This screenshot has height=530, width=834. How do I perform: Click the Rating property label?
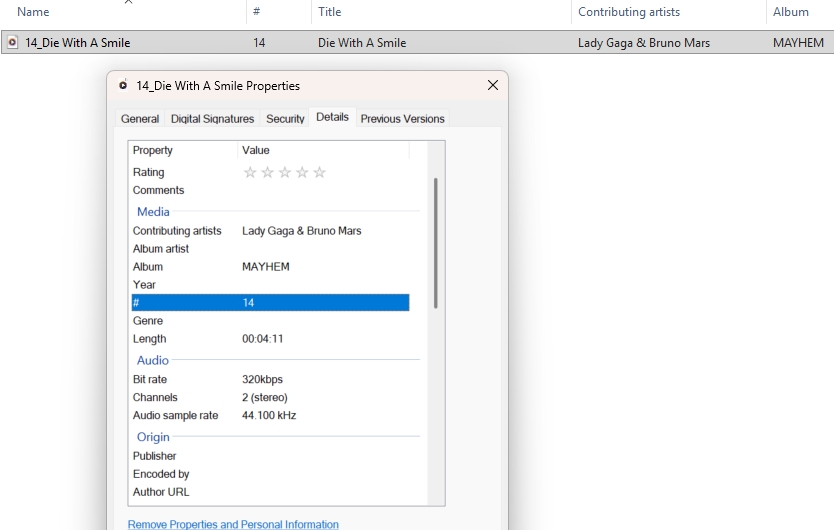coord(148,172)
